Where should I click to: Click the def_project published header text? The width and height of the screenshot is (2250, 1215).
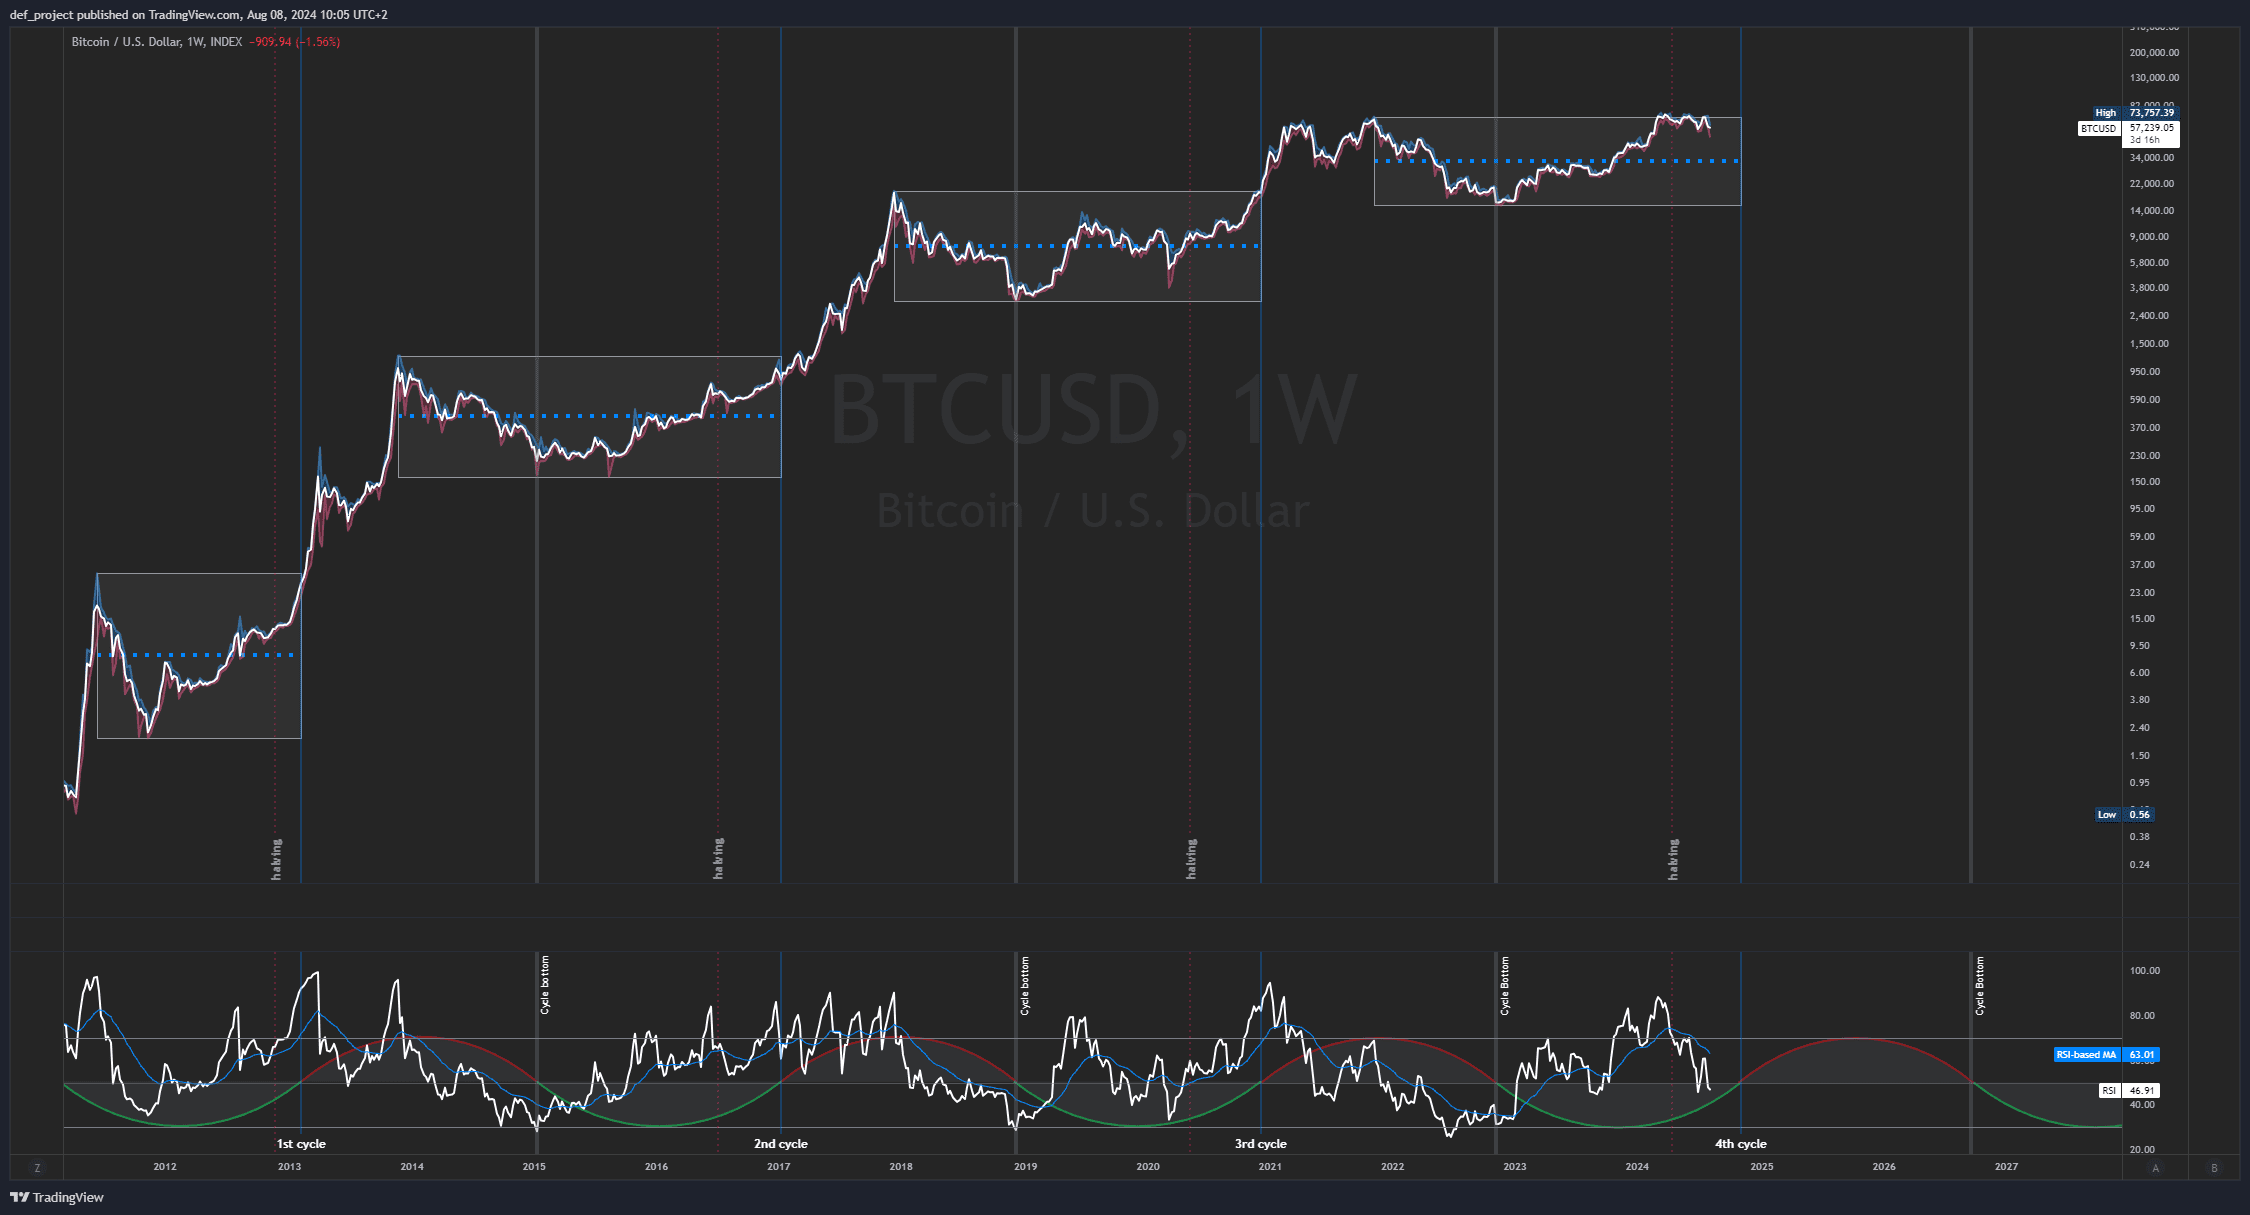[x=198, y=14]
